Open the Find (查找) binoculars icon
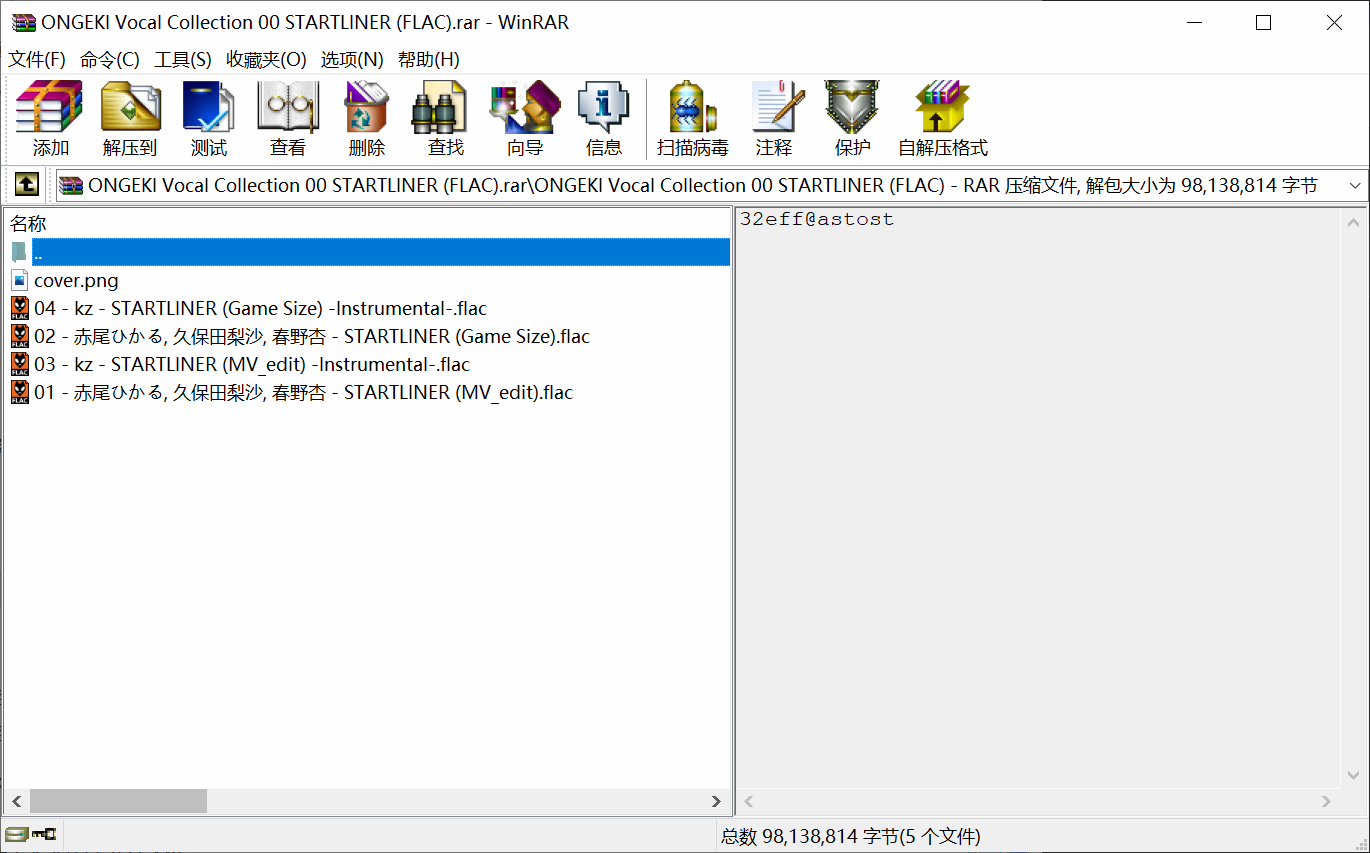The height and width of the screenshot is (853, 1370). coord(446,119)
